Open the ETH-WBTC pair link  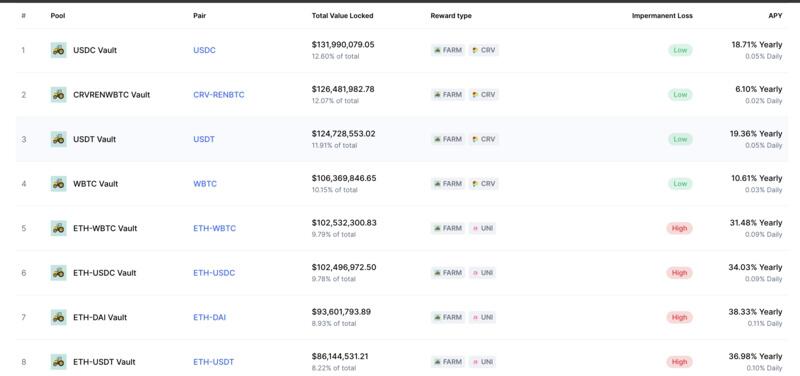(215, 228)
